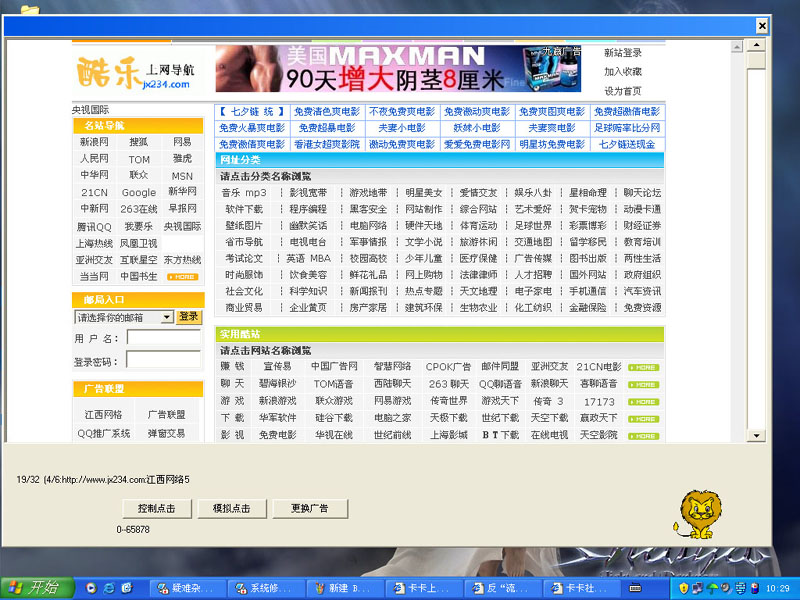Open the 软件下载 category
Viewport: 800px width, 600px height.
(244, 209)
